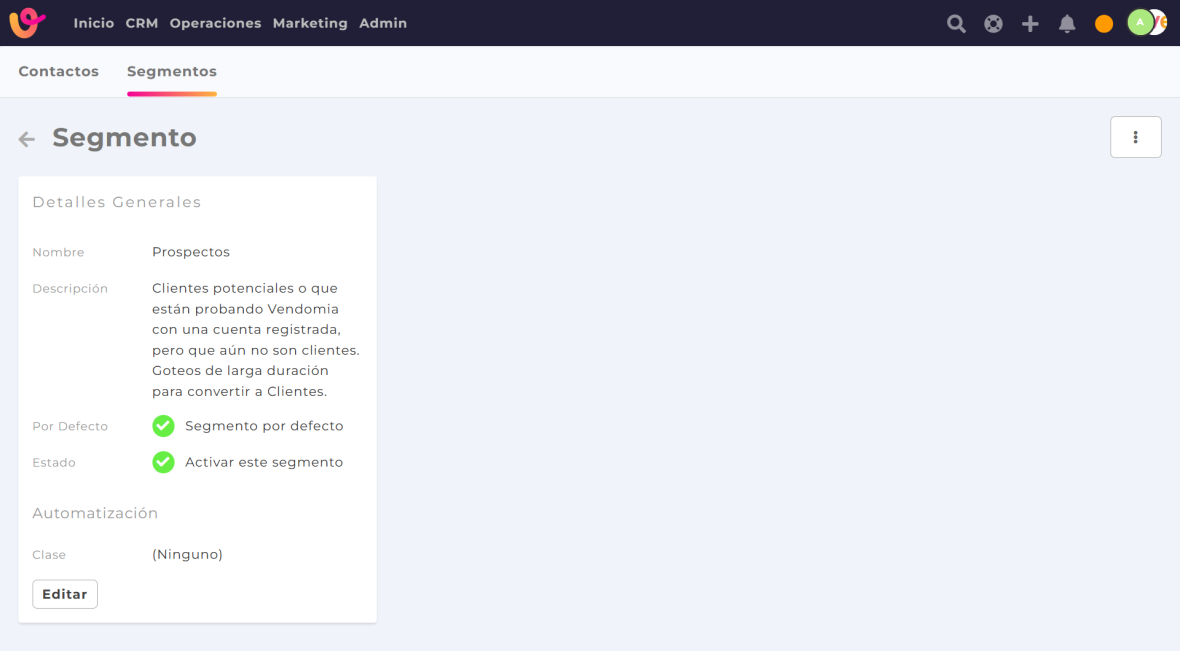Click the Editar button
Image resolution: width=1180 pixels, height=651 pixels.
pyautogui.click(x=65, y=594)
